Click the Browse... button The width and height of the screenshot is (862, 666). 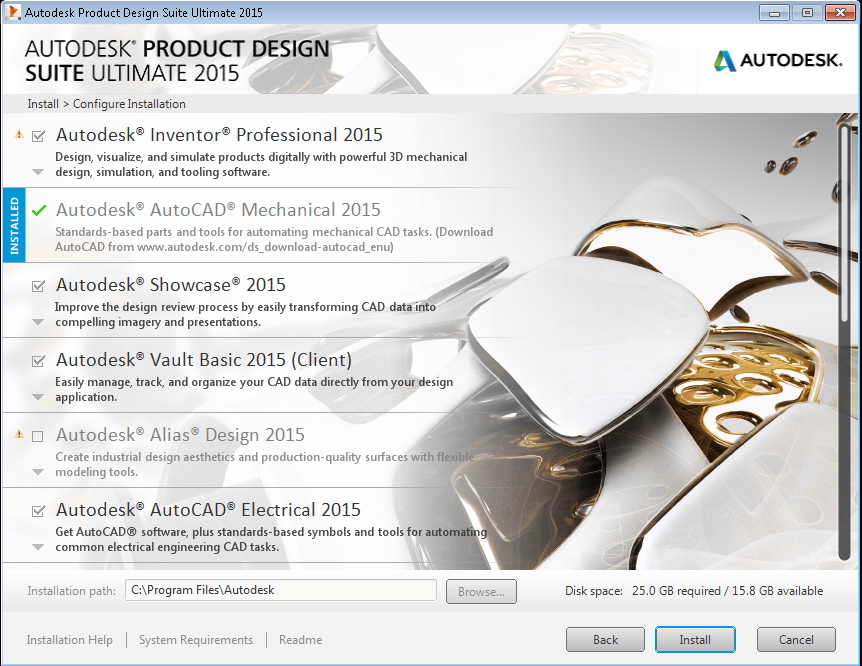pos(481,592)
